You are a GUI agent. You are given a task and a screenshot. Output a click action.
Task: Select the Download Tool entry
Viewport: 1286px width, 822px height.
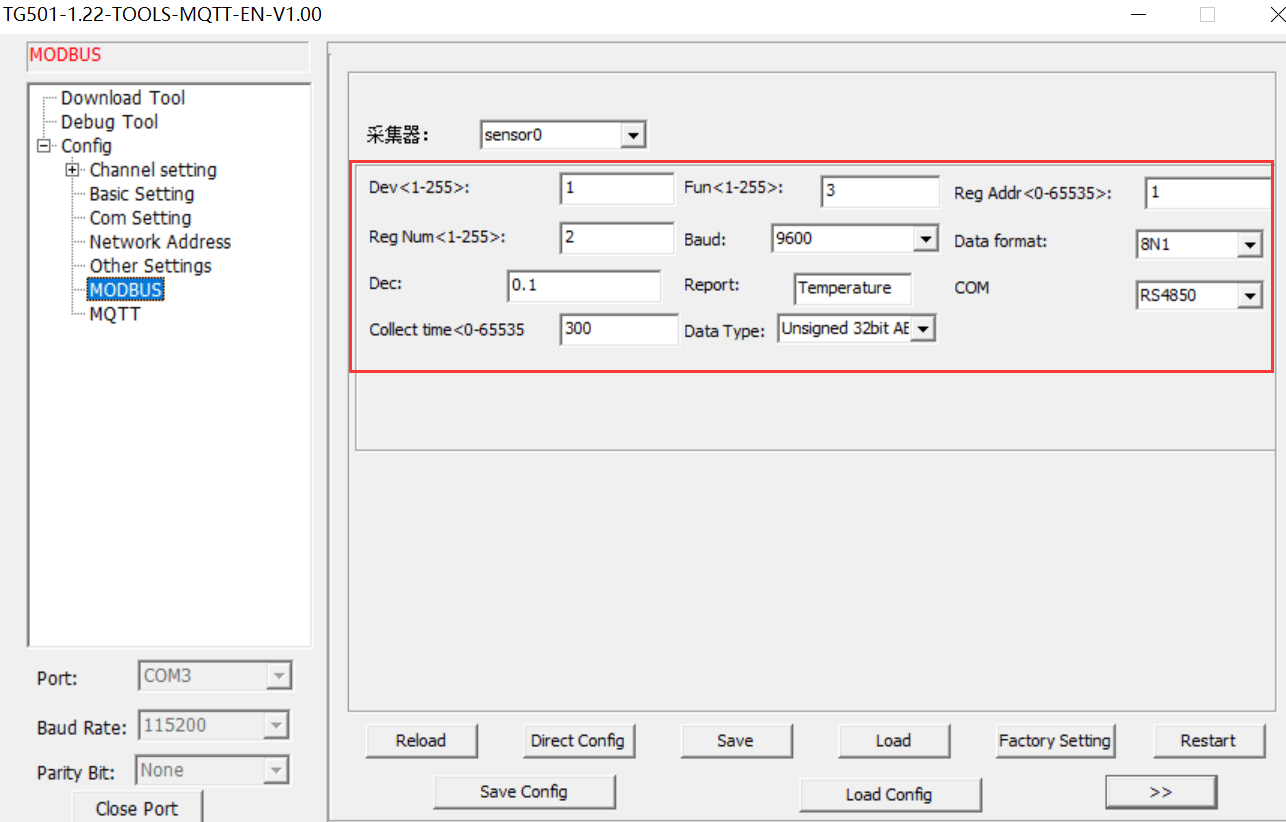pyautogui.click(x=123, y=97)
